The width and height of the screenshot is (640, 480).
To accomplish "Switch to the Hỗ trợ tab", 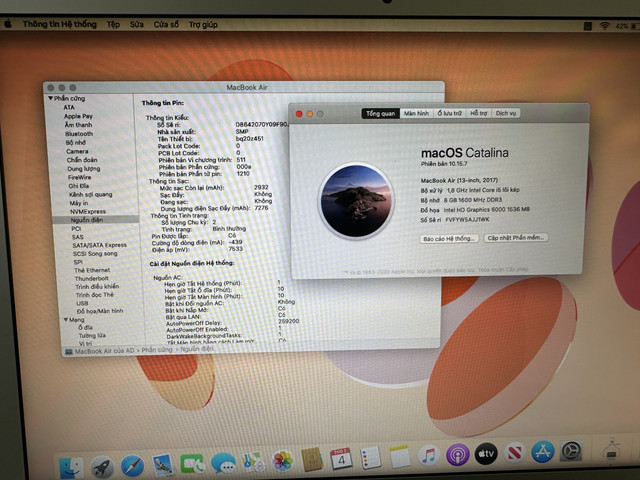I will [x=479, y=113].
